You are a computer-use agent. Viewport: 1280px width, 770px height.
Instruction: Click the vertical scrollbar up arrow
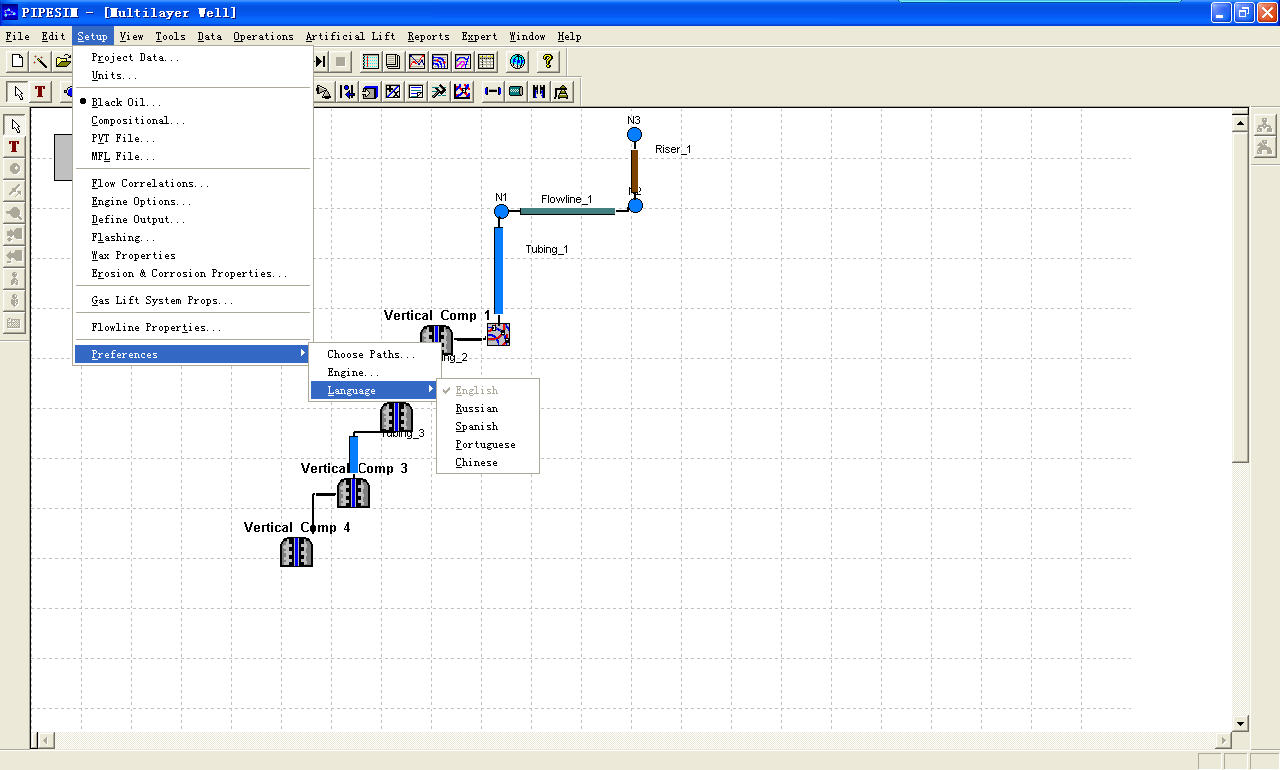(x=1240, y=124)
